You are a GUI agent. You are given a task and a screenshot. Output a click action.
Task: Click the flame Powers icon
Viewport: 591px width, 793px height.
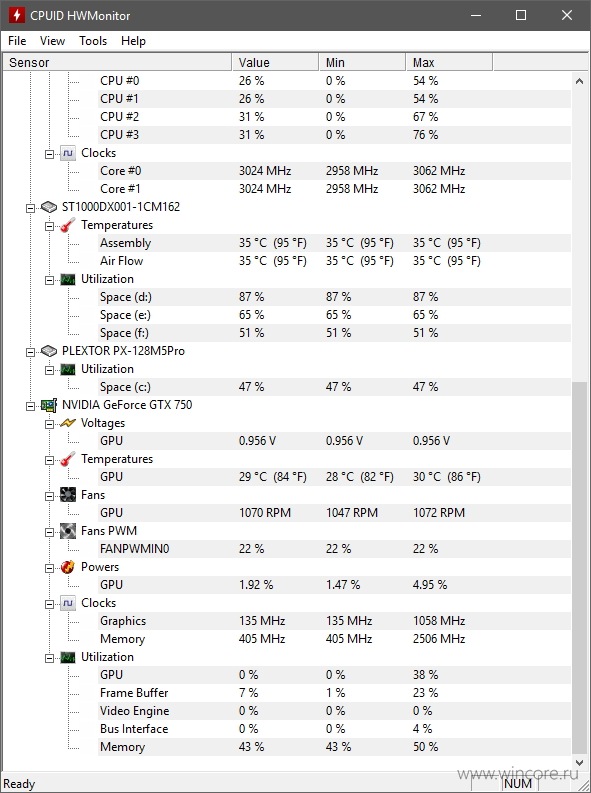pyautogui.click(x=68, y=567)
